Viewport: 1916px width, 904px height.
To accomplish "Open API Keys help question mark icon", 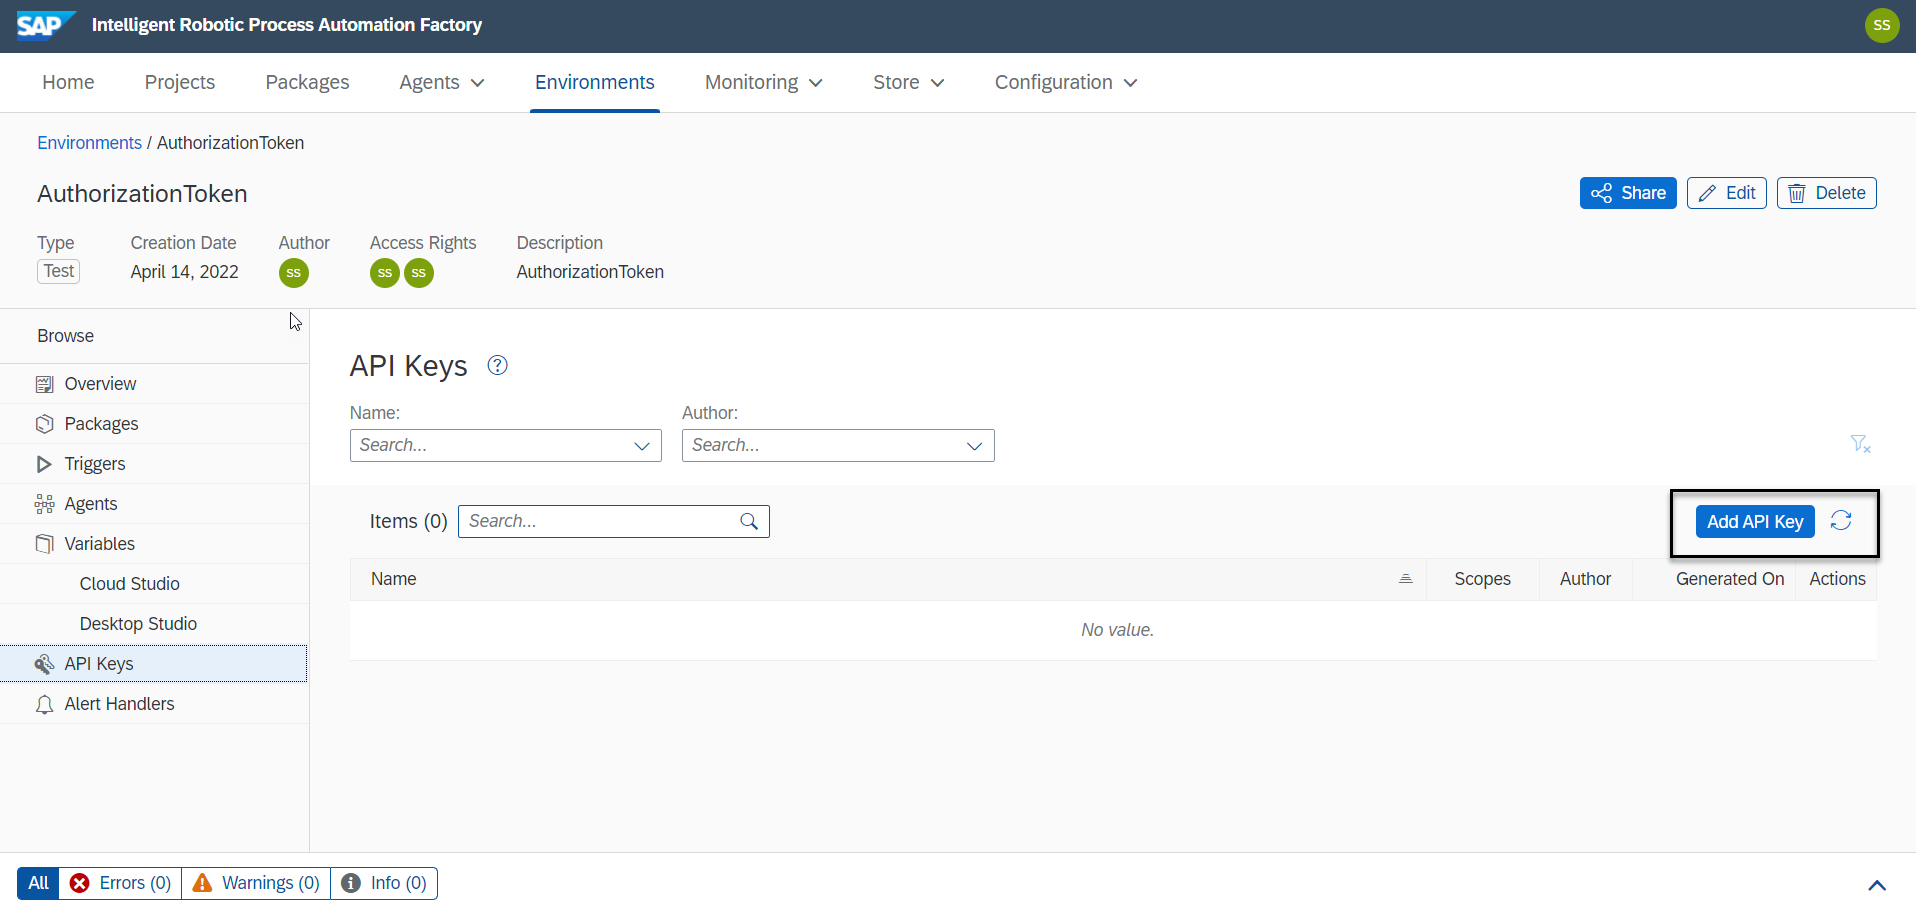I will (x=497, y=365).
